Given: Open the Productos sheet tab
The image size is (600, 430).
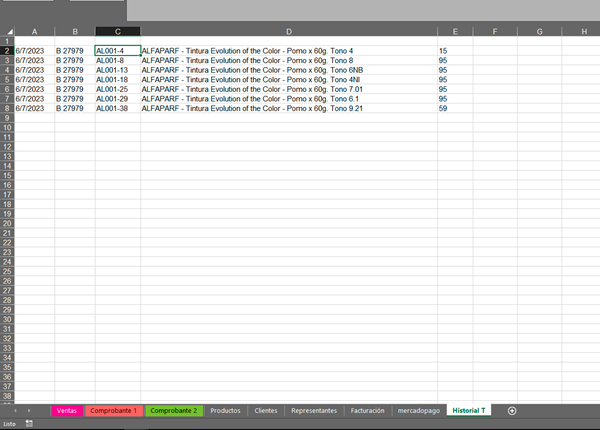Looking at the screenshot, I should 225,410.
